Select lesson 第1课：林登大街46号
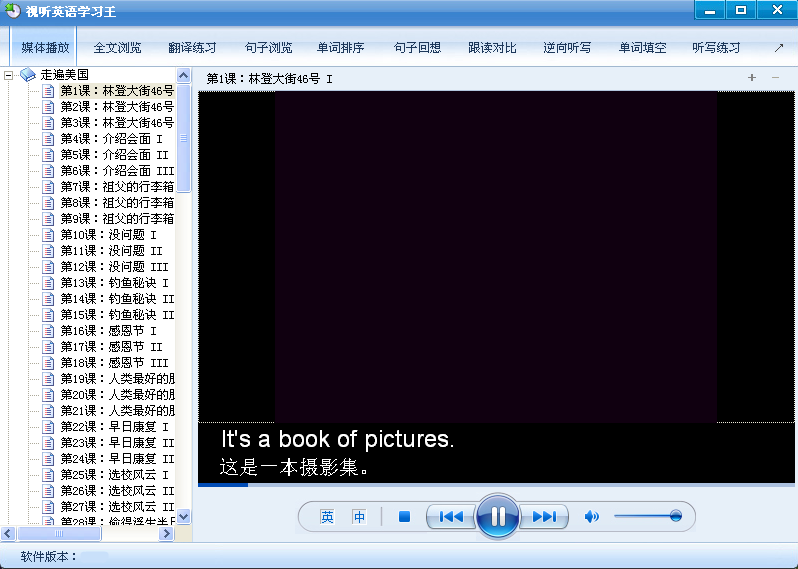The width and height of the screenshot is (798, 569). [x=117, y=91]
